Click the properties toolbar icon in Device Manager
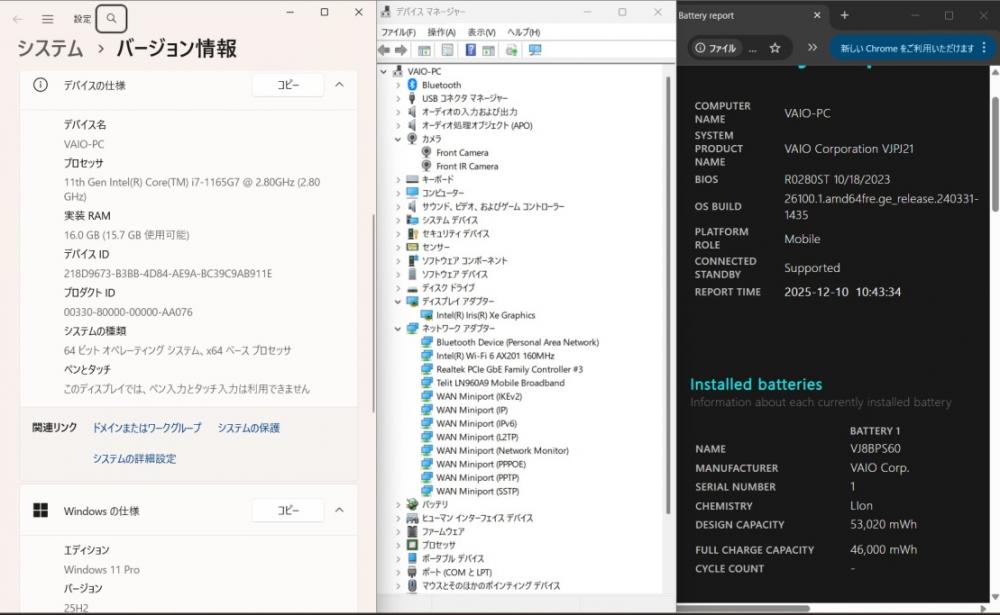The height and width of the screenshot is (615, 1000). 448,50
